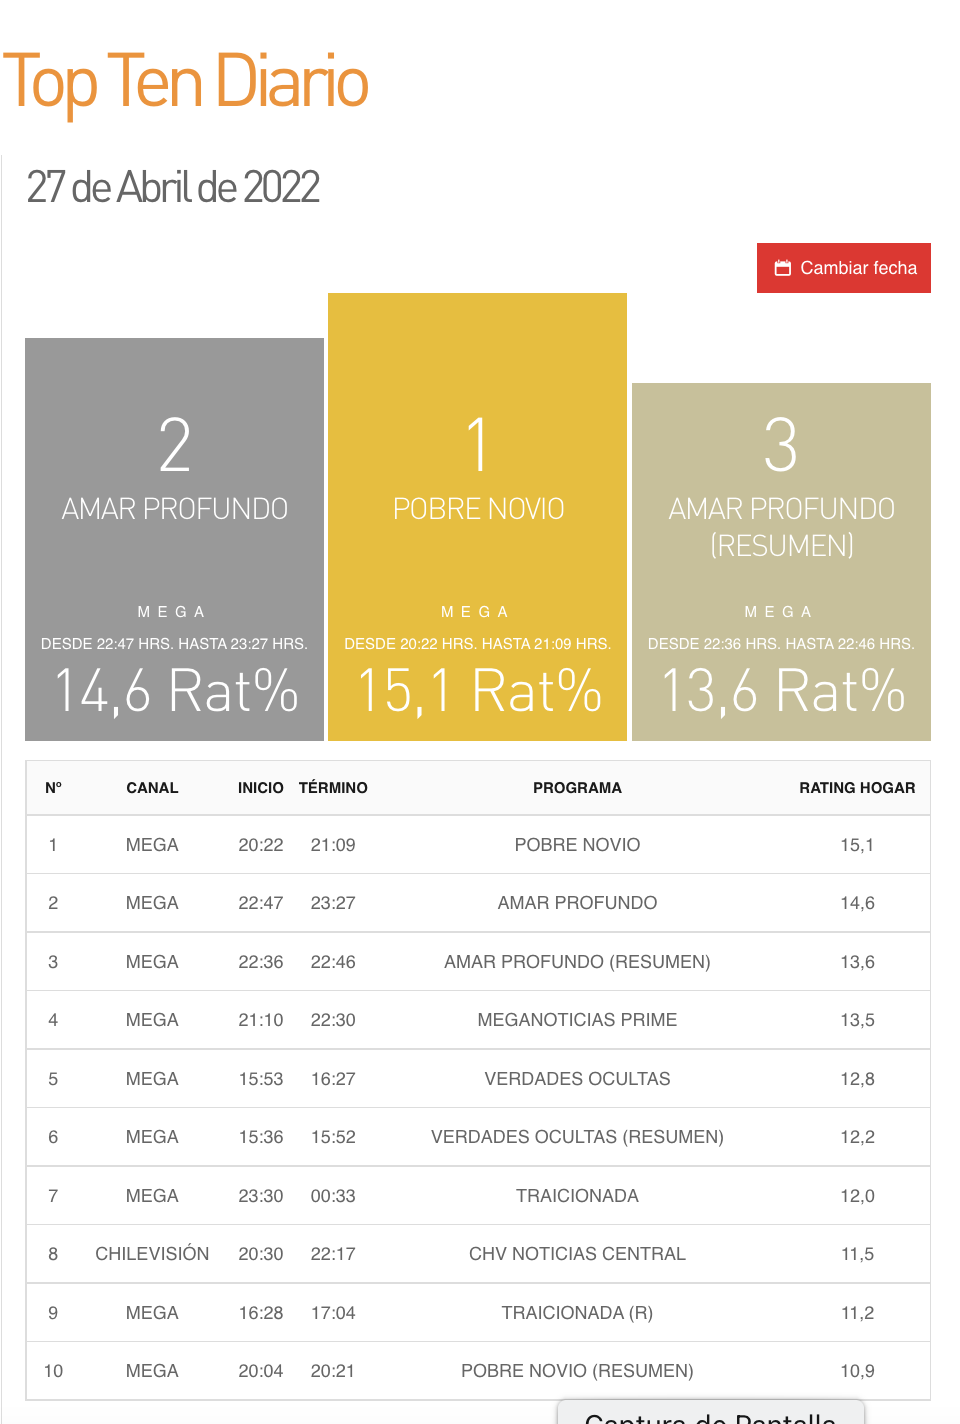Viewport: 960px width, 1424px height.
Task: Click the CANAL column header
Action: 152,788
